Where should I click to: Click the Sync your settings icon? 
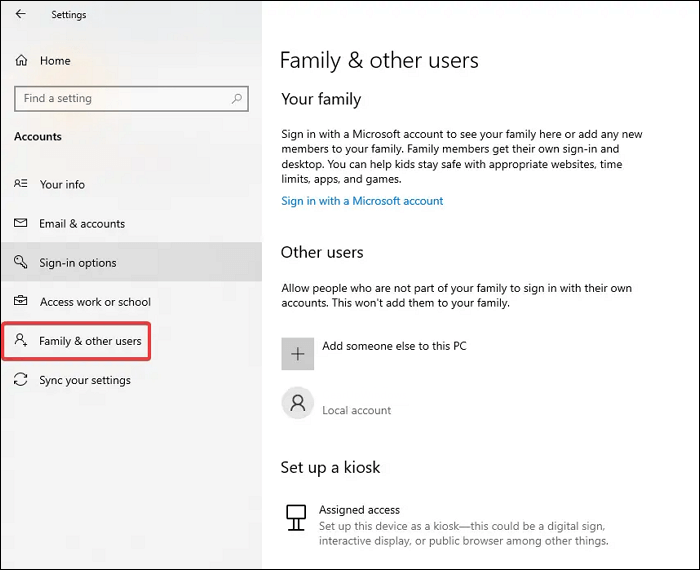point(21,380)
